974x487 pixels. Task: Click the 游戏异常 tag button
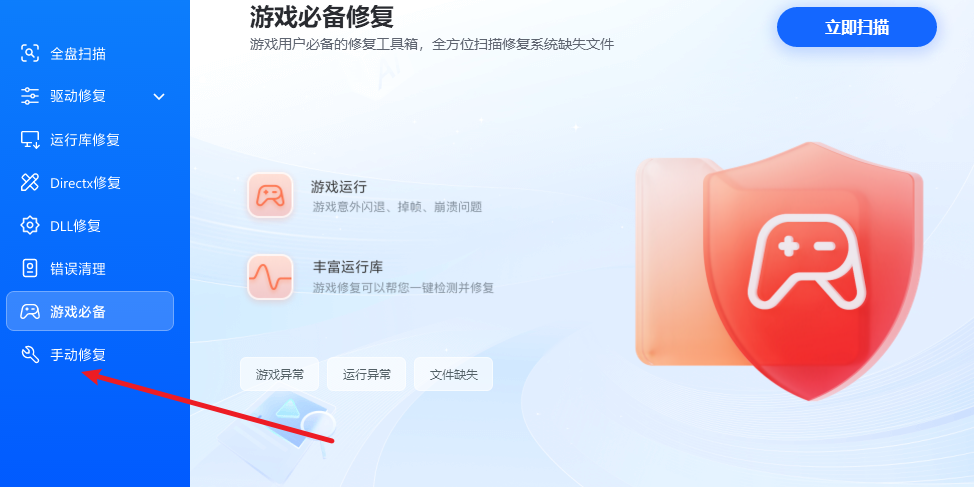280,375
